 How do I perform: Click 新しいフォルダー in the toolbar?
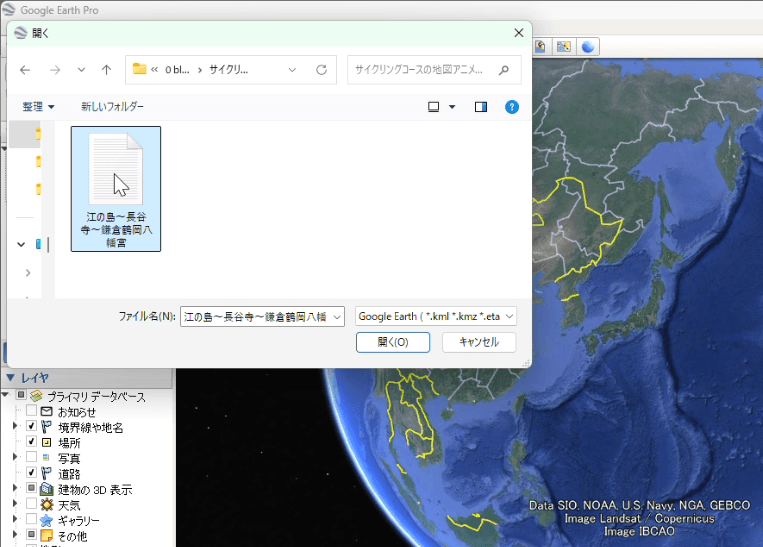point(112,107)
